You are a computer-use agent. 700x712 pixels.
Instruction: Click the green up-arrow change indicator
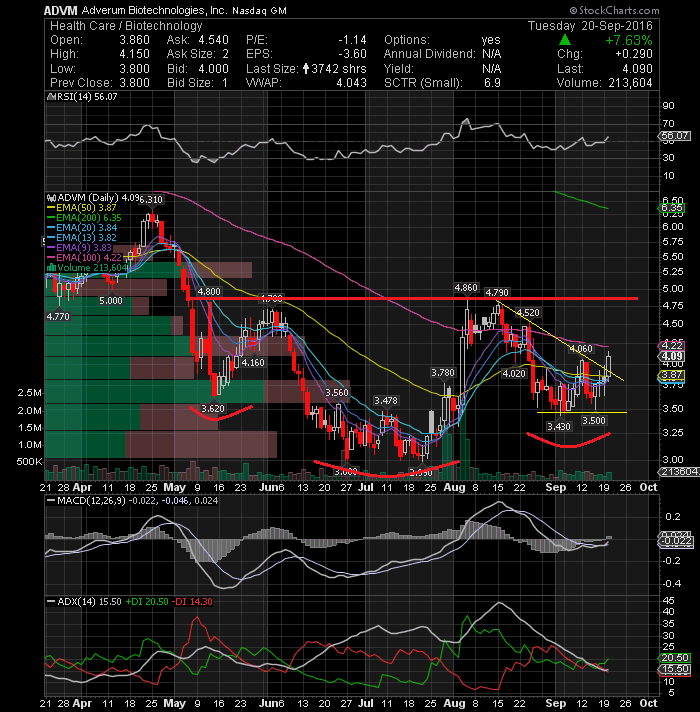[564, 40]
